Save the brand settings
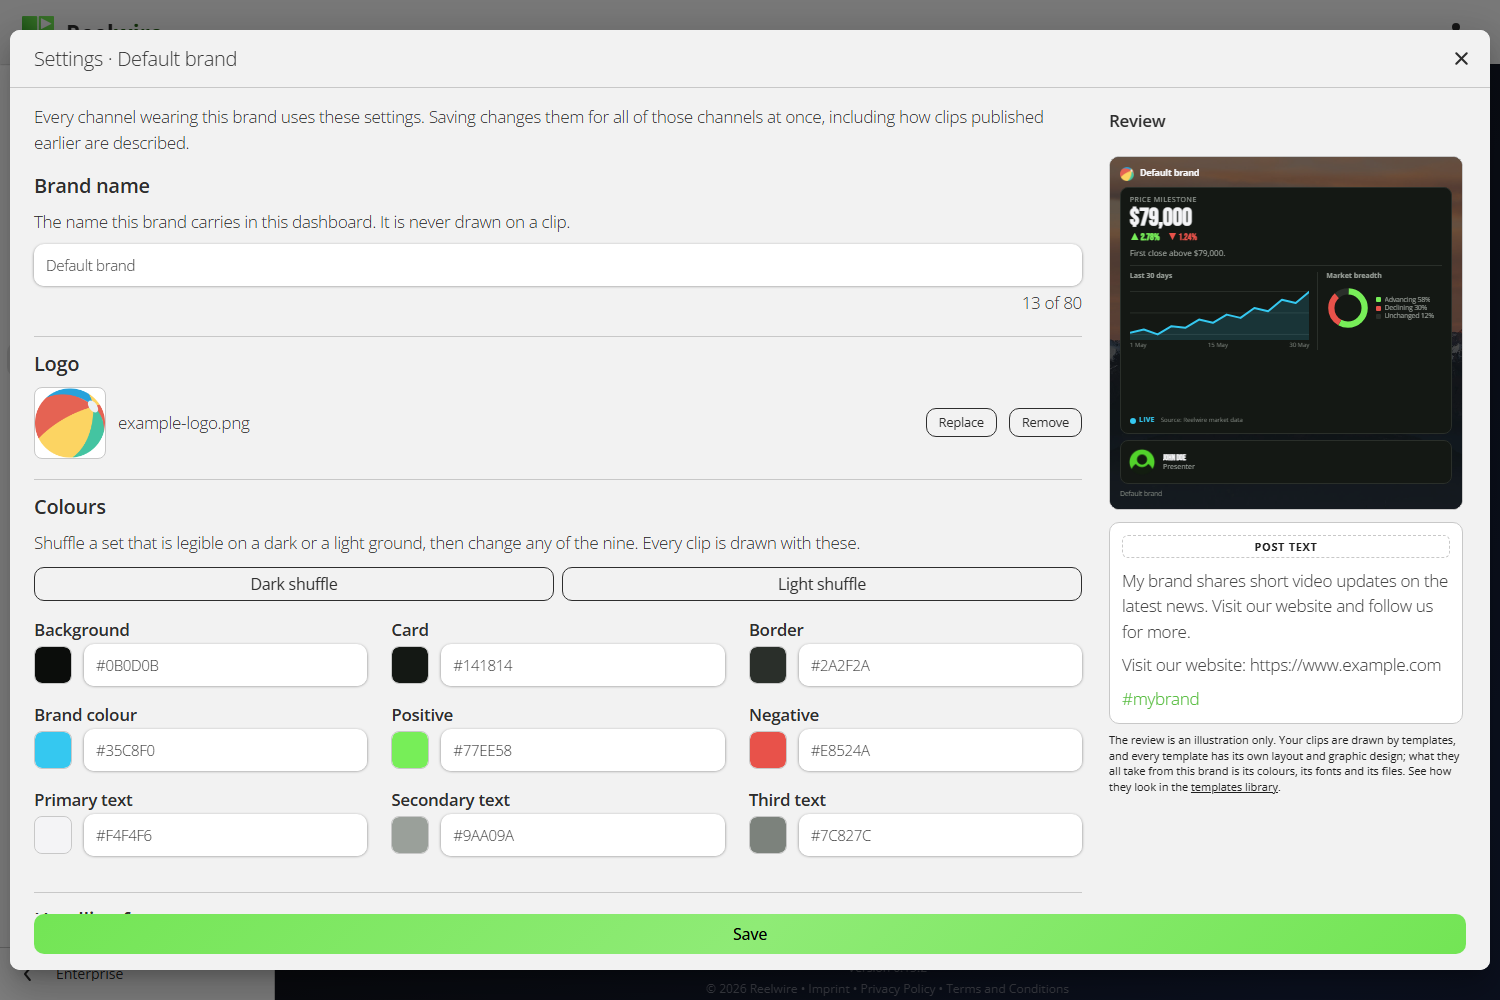 click(x=750, y=934)
